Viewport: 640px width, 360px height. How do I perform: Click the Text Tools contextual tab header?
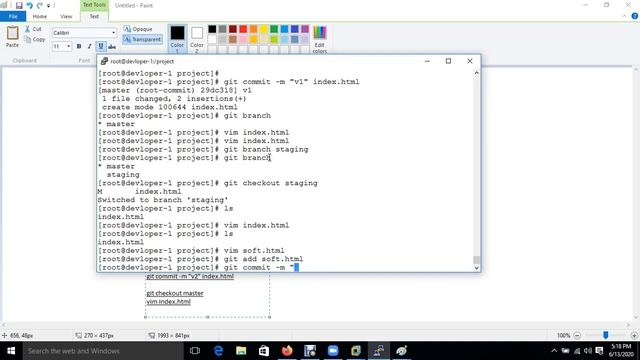tap(94, 5)
